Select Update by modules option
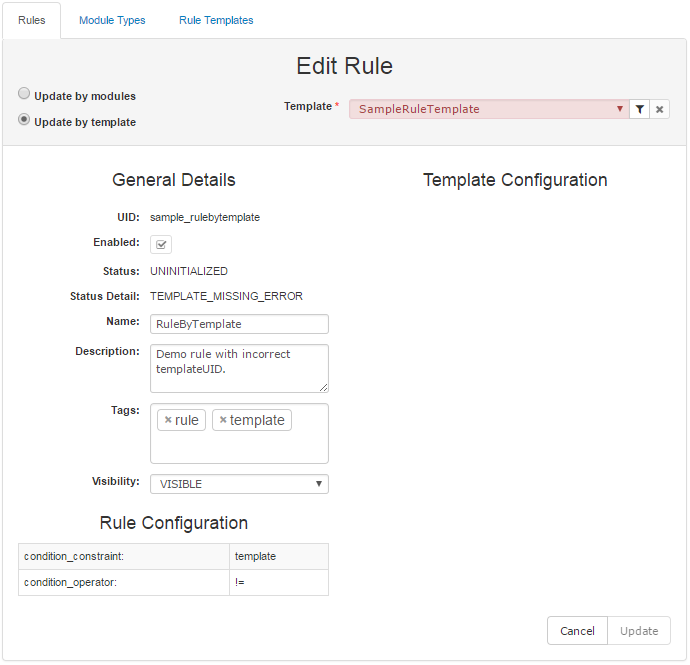This screenshot has width=690, height=665. point(24,94)
